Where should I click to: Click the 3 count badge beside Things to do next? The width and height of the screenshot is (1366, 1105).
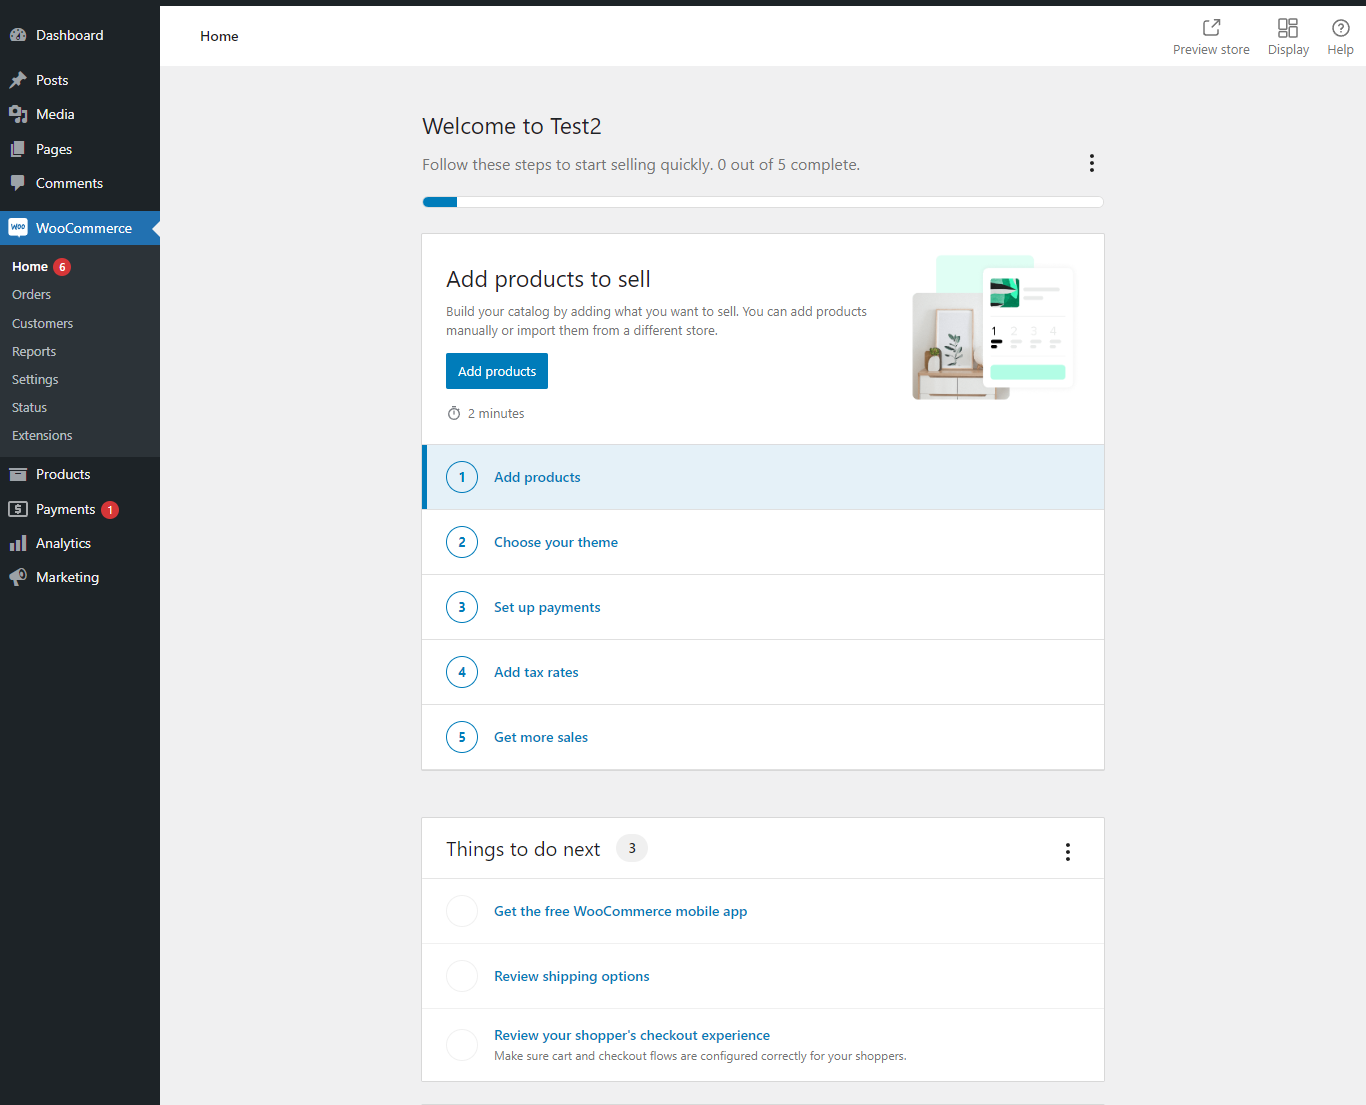click(632, 848)
